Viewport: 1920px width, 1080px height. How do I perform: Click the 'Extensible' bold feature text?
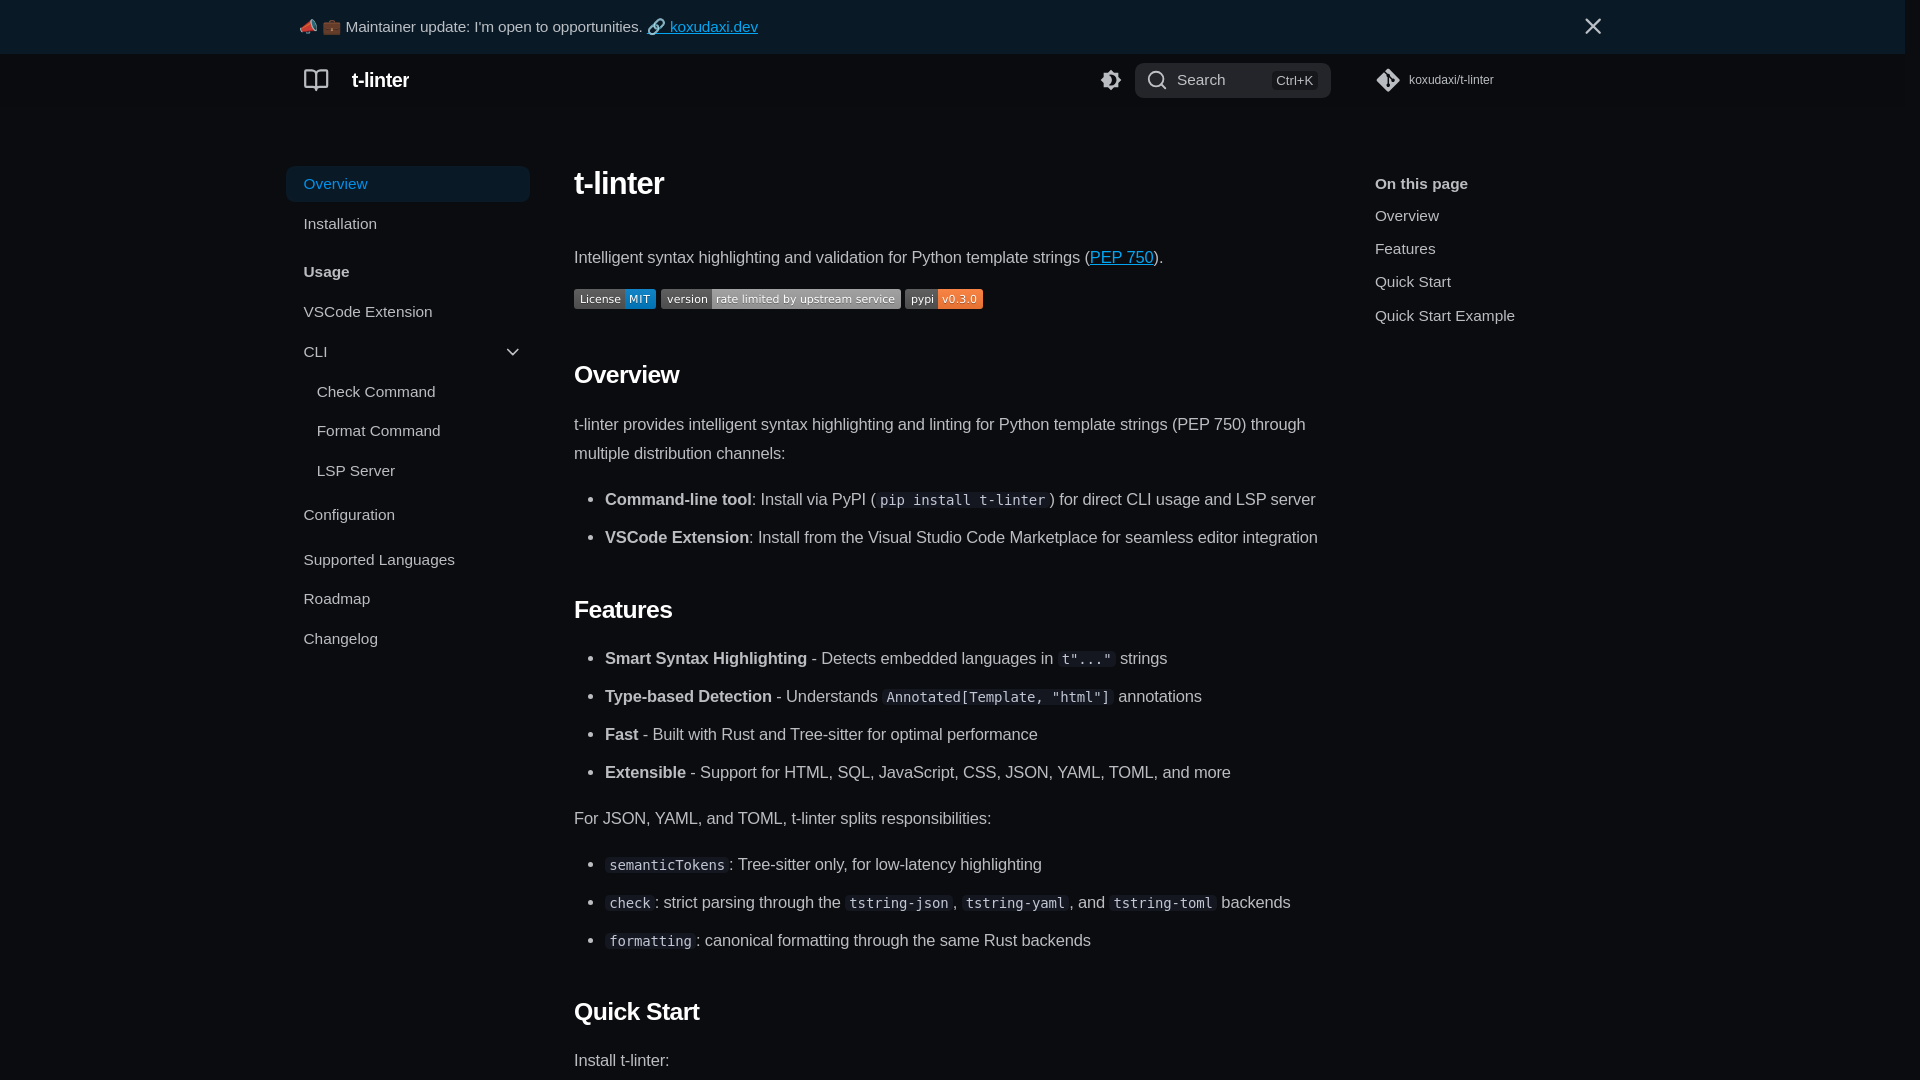pos(645,773)
